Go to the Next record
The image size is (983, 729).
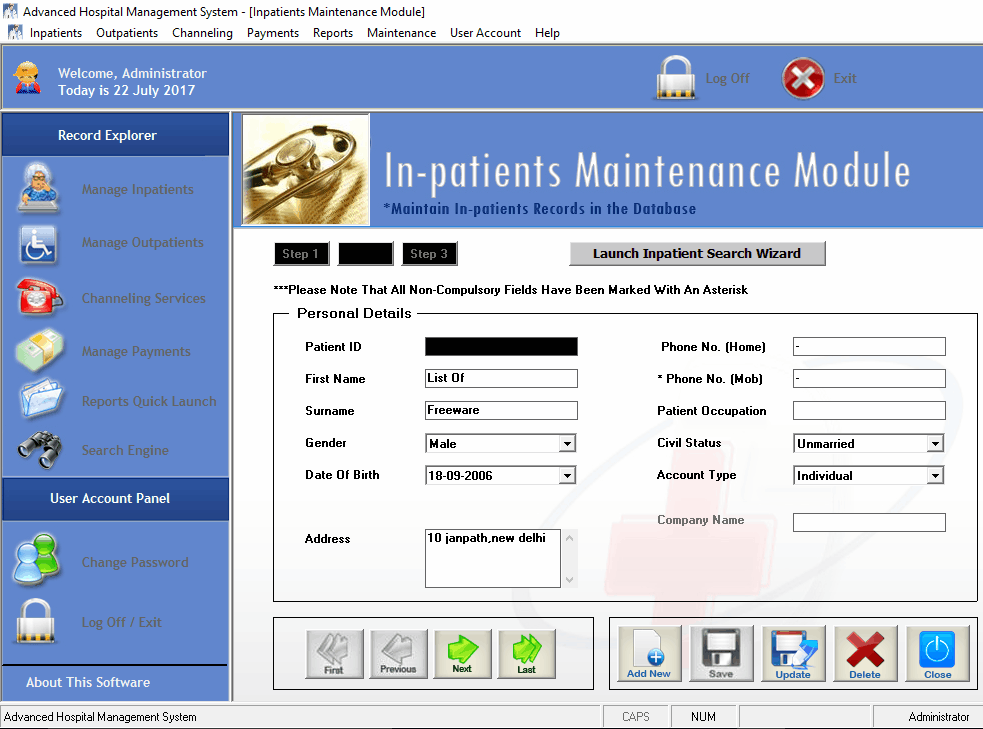click(x=463, y=654)
